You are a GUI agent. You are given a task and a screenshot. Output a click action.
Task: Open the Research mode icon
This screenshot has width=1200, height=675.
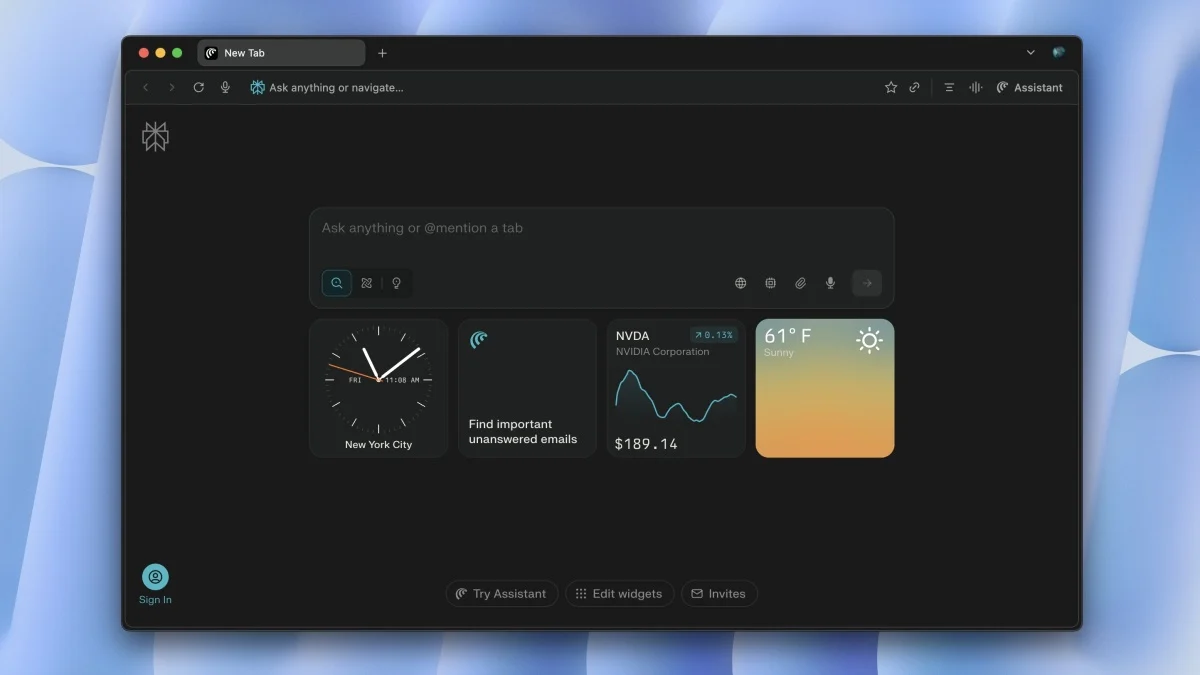click(x=366, y=283)
